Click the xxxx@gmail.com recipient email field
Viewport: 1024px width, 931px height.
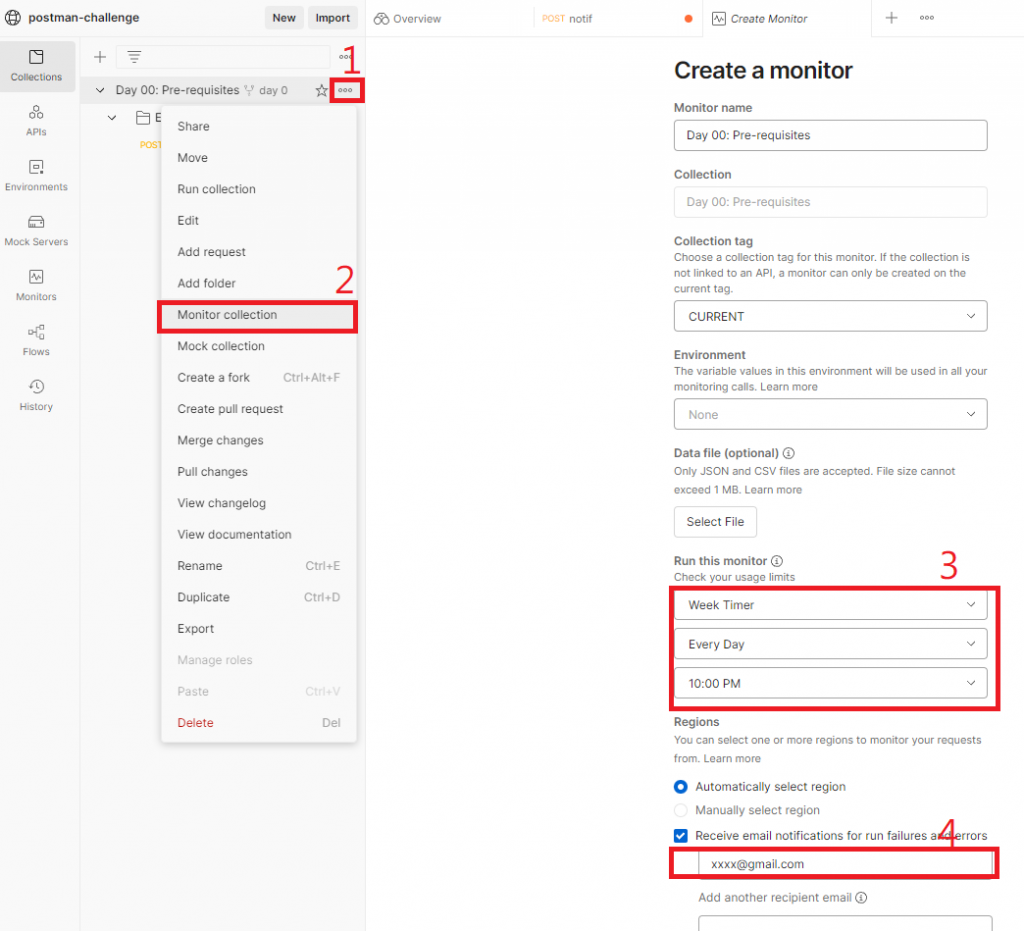click(x=845, y=864)
